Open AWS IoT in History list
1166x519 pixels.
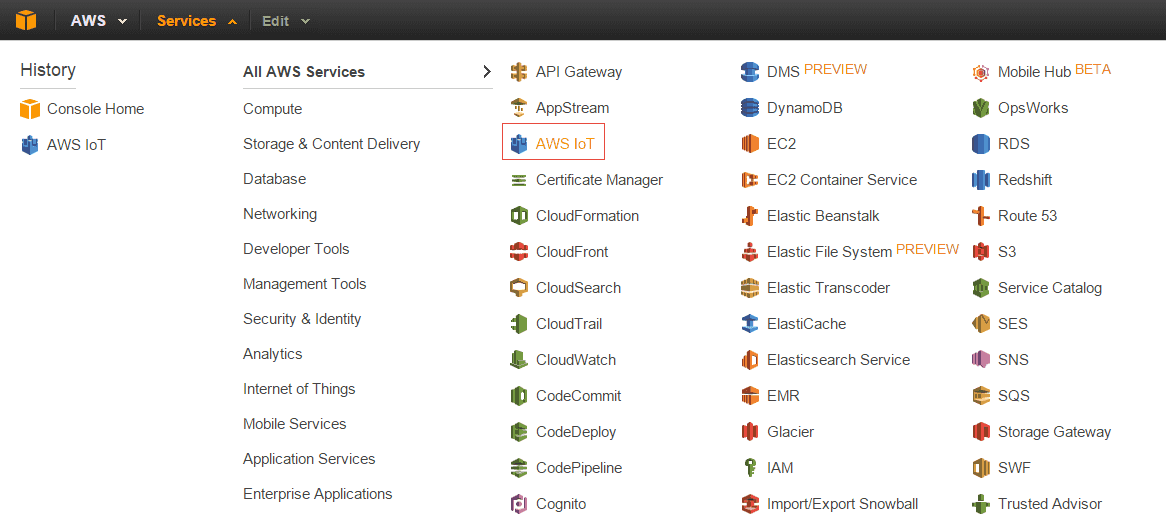(x=76, y=144)
